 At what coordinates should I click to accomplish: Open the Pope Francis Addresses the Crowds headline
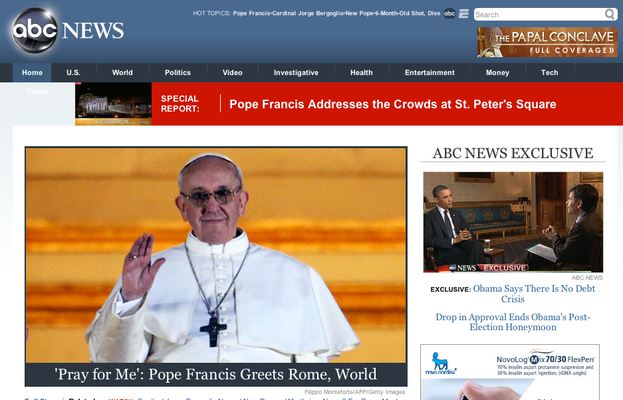[x=393, y=104]
